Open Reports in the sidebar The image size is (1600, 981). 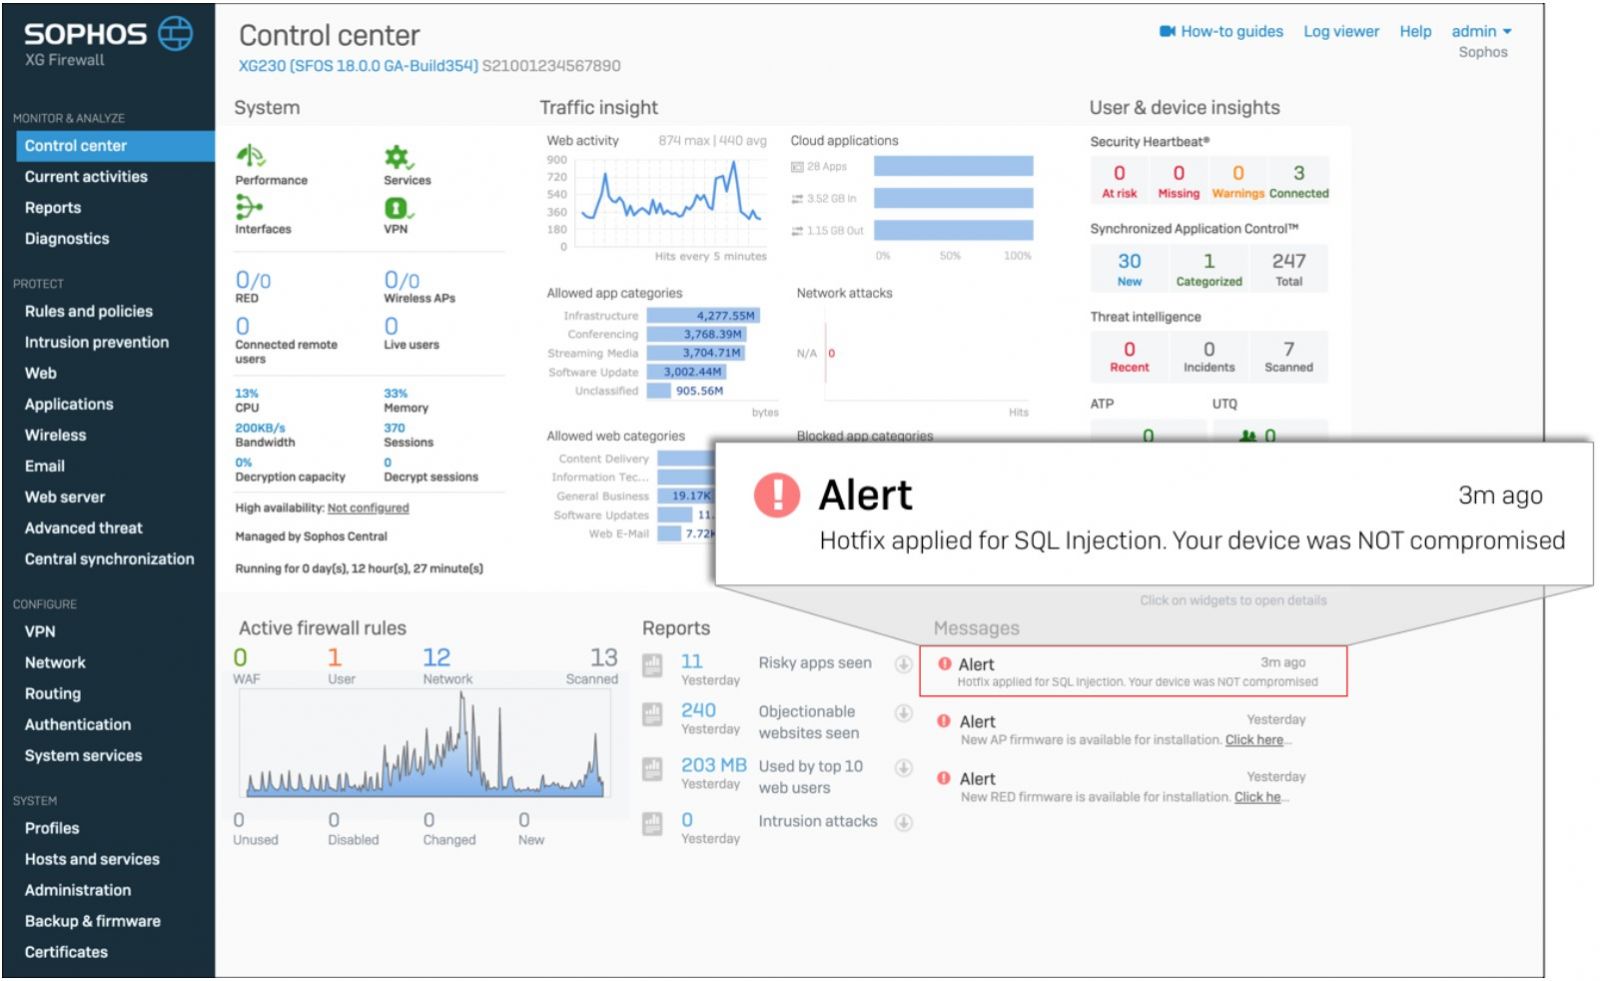(53, 208)
